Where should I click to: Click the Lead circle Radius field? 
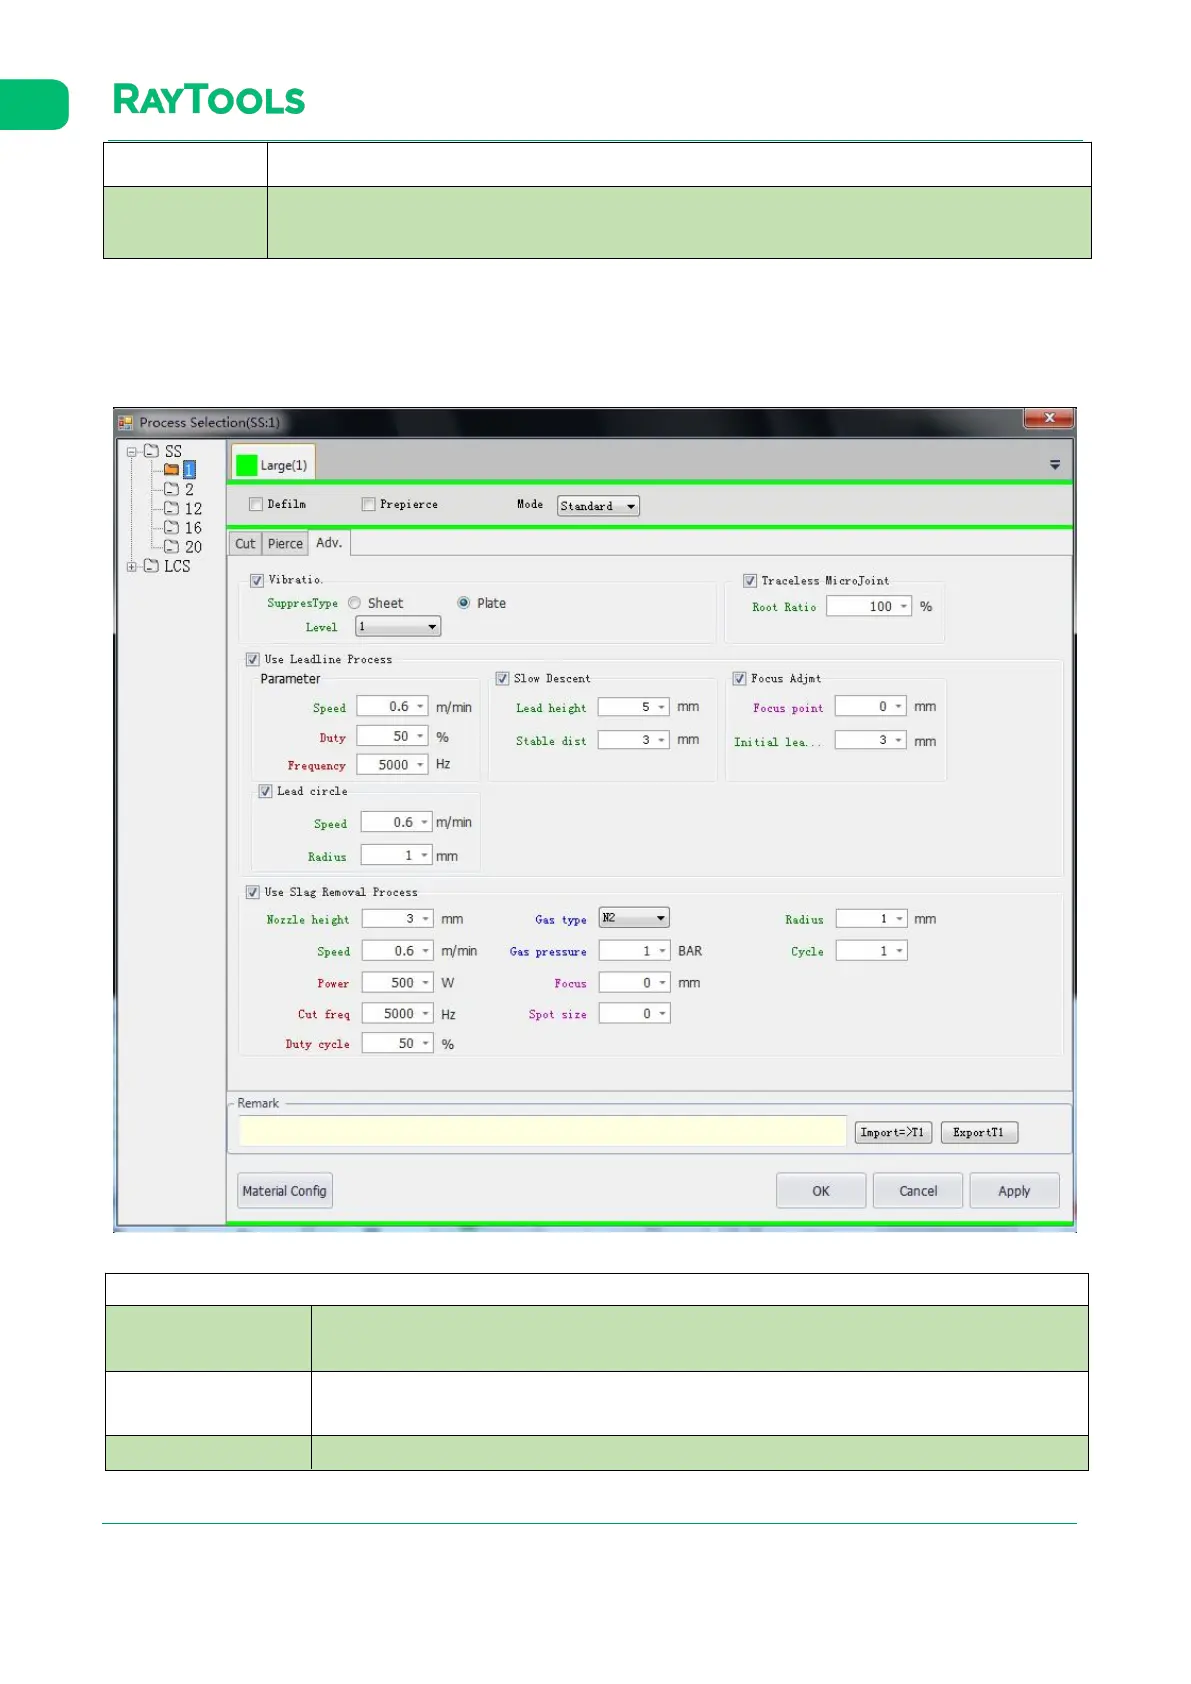coord(396,855)
